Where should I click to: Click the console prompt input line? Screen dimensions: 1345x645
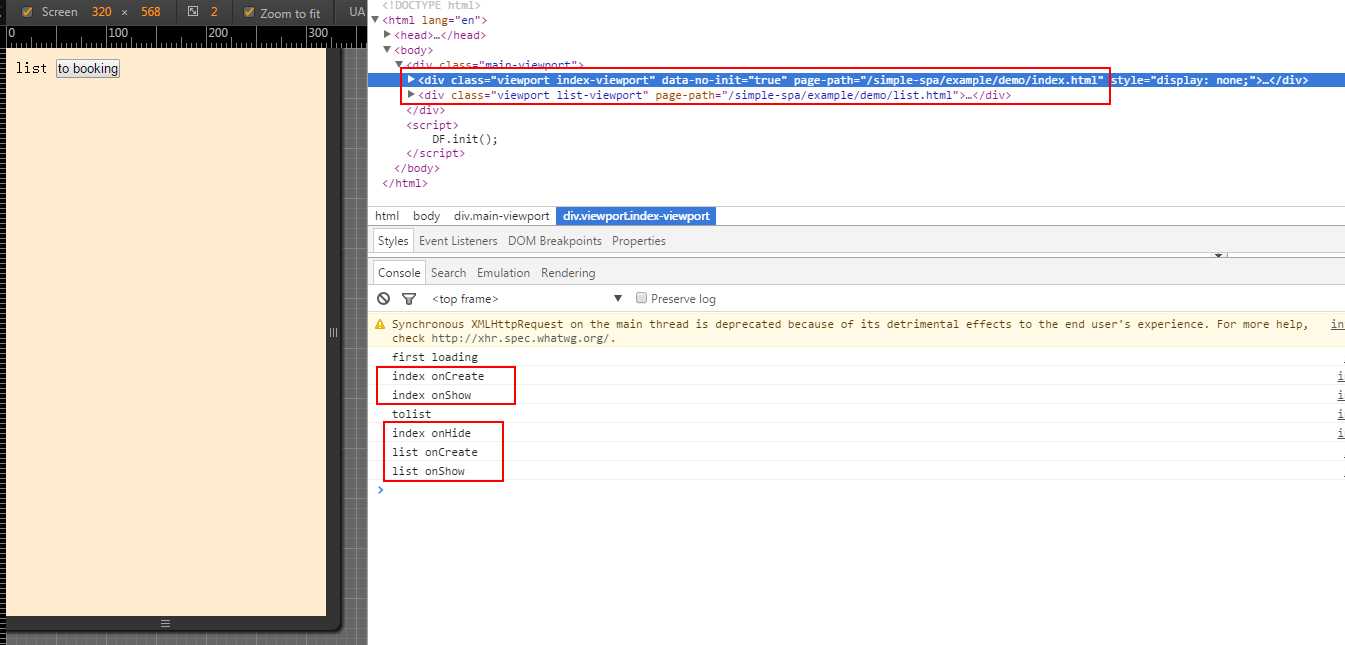860,490
